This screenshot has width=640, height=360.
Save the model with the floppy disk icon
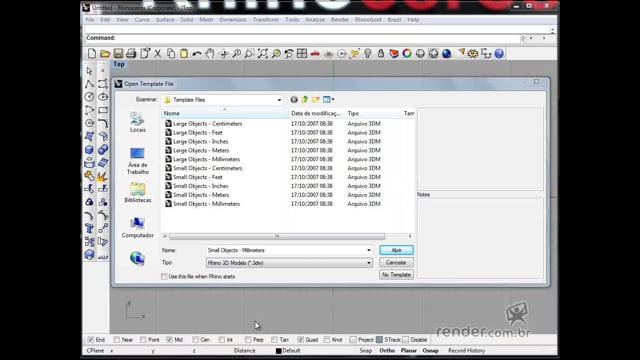click(x=118, y=53)
